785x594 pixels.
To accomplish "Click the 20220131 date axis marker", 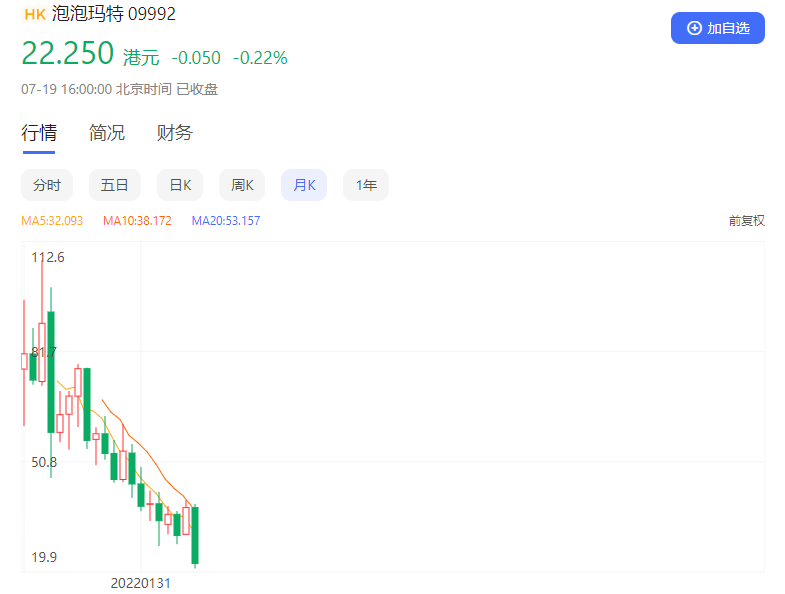I will click(x=141, y=583).
